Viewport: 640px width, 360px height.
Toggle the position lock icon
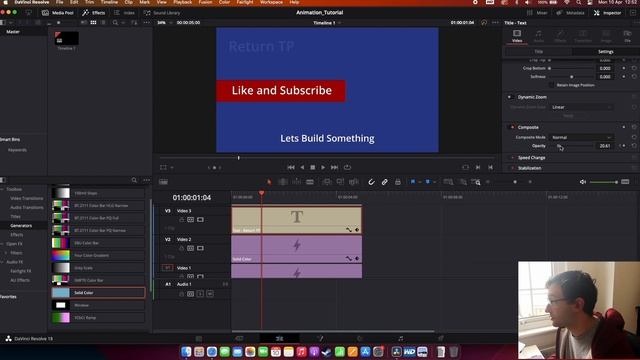tap(398, 182)
